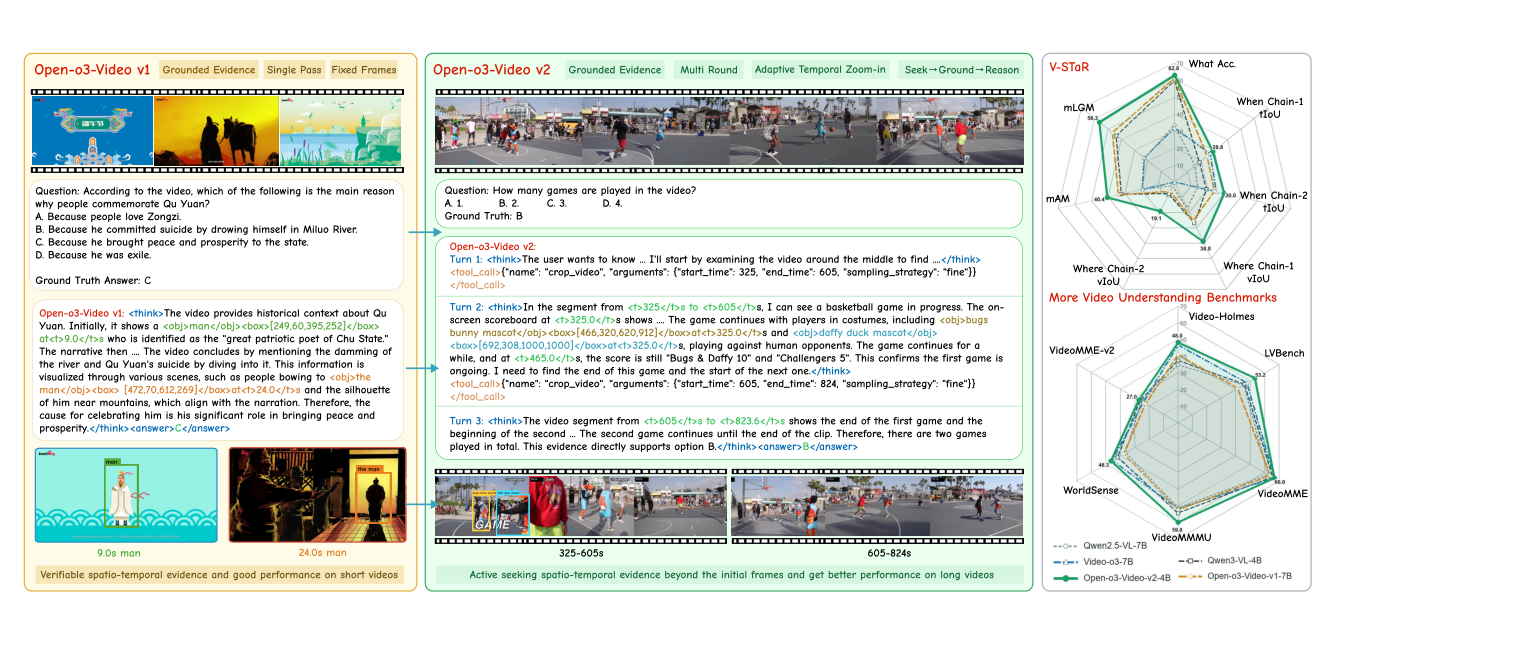1518x647 pixels.
Task: Click the V-STaR chart title
Action: click(x=1069, y=65)
